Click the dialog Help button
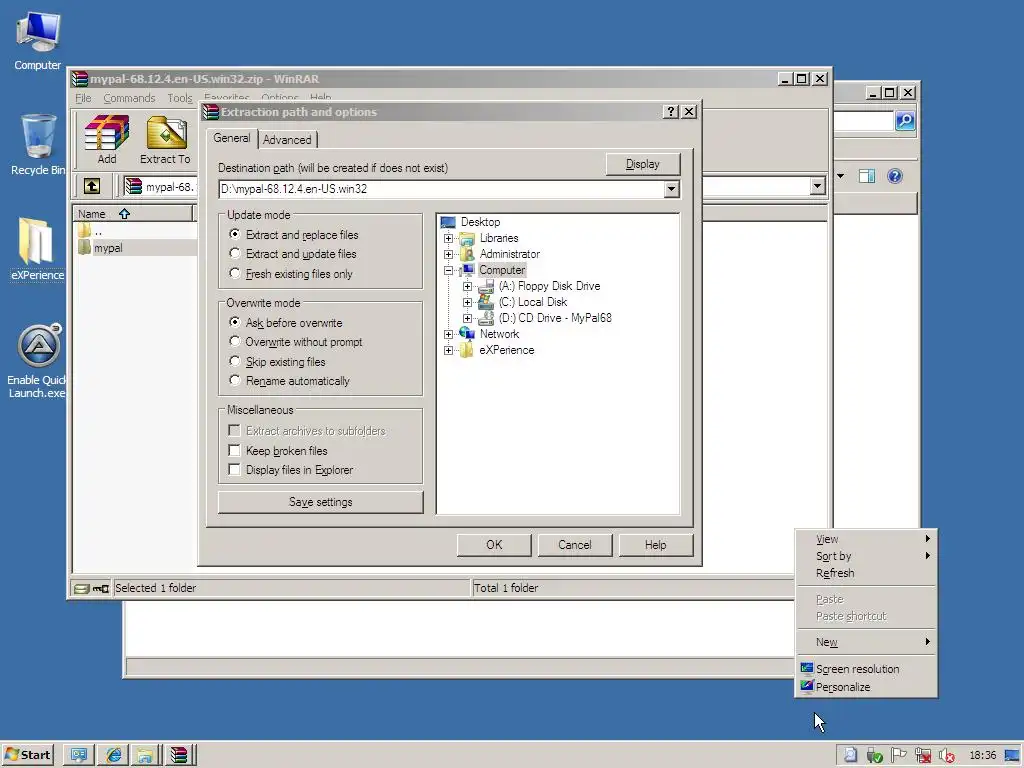This screenshot has width=1024, height=768. 656,545
